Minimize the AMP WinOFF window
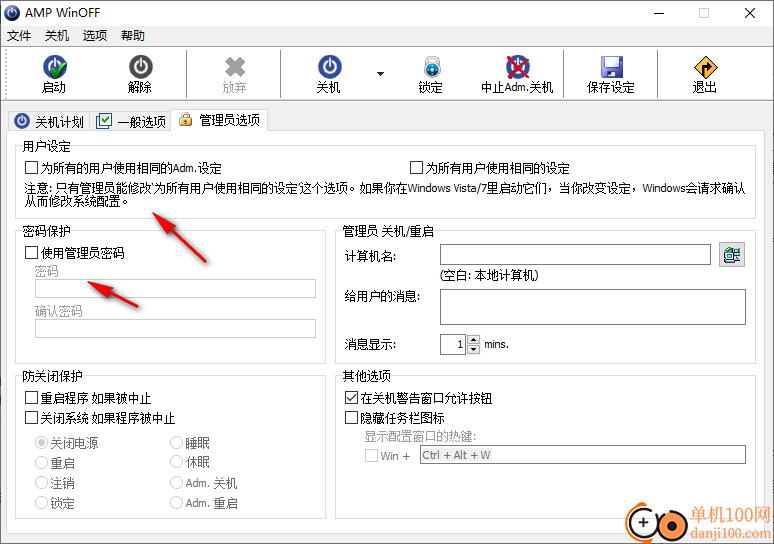The width and height of the screenshot is (774, 544). click(659, 13)
